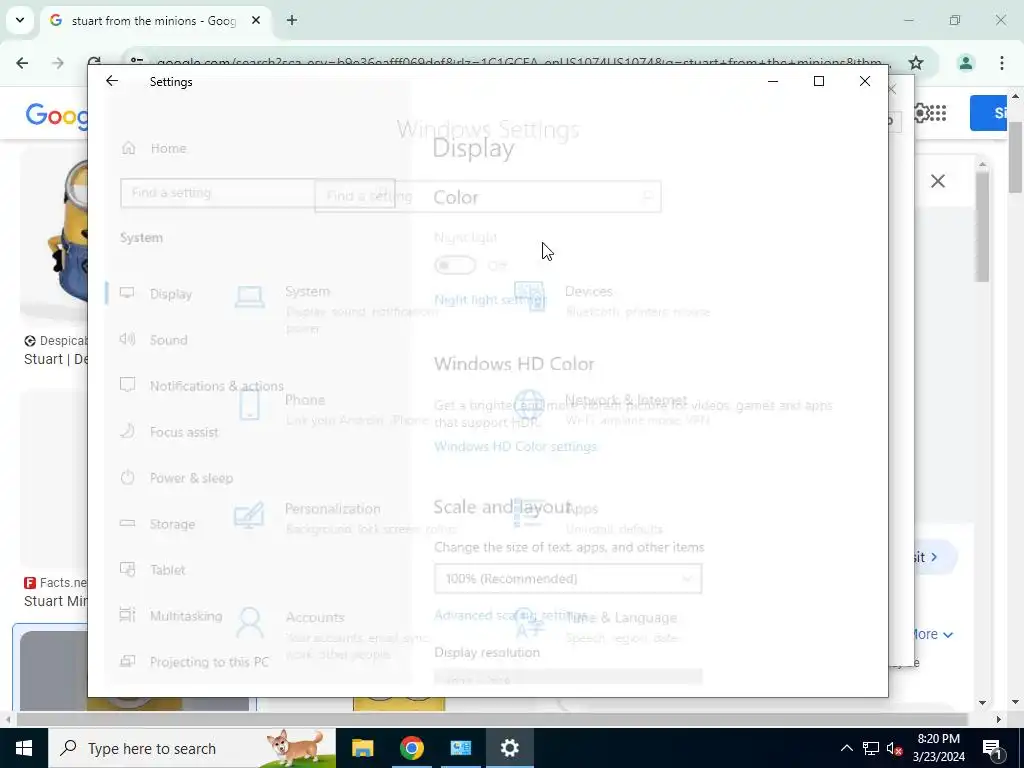Open the notification center icon
The width and height of the screenshot is (1024, 768).
tap(991, 748)
